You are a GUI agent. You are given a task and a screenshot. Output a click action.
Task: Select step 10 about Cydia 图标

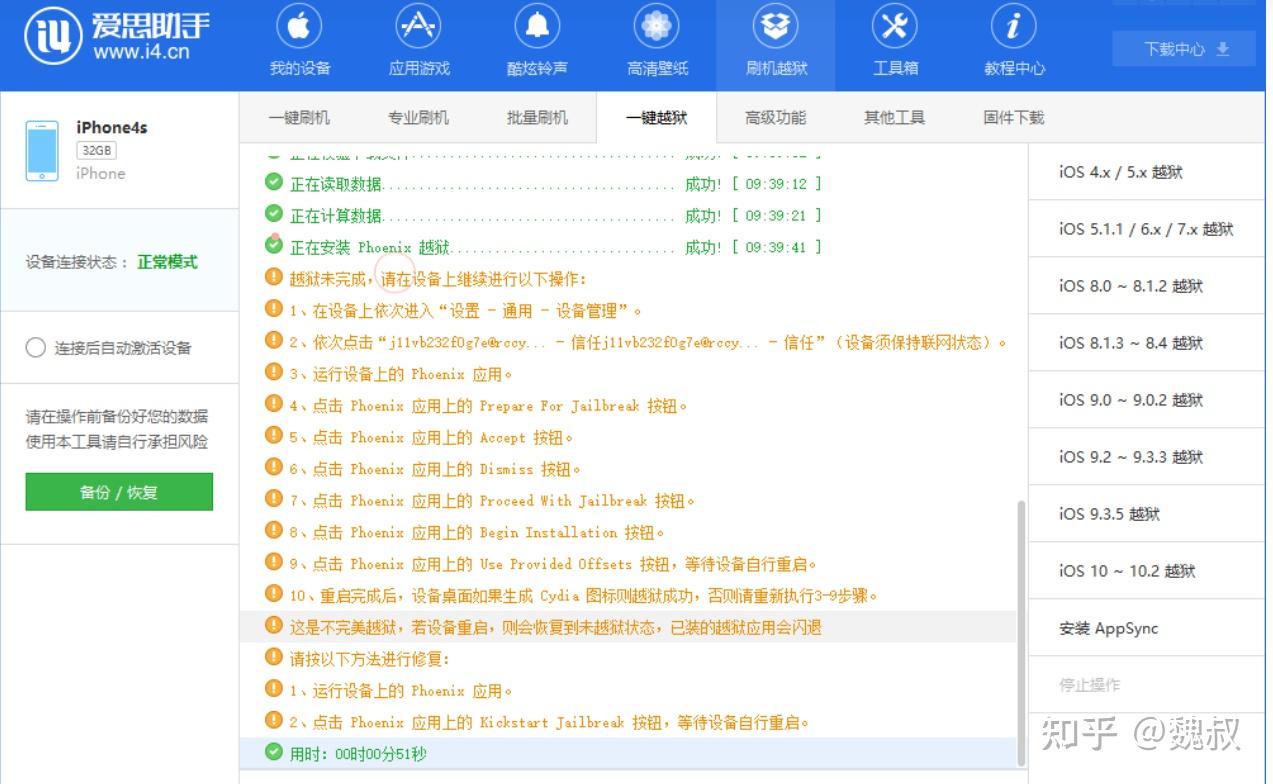[628, 595]
